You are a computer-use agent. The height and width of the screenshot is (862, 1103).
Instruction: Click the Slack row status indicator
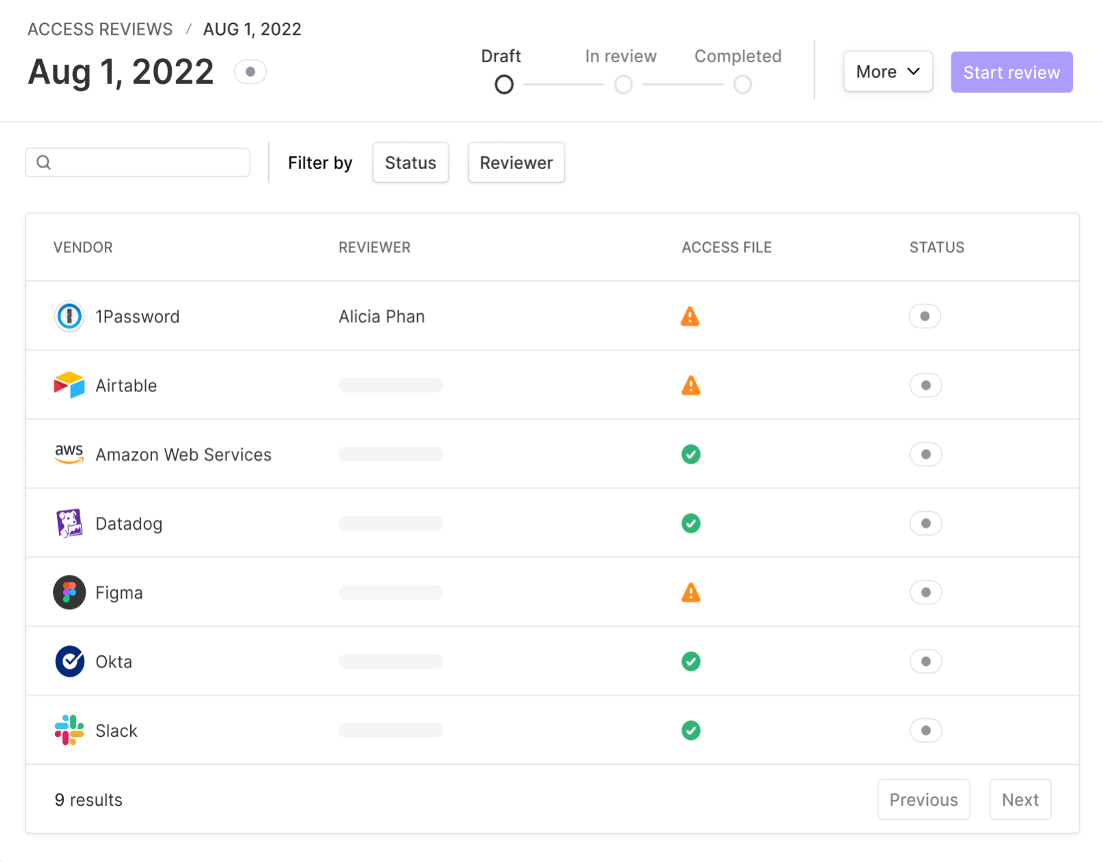pos(926,730)
